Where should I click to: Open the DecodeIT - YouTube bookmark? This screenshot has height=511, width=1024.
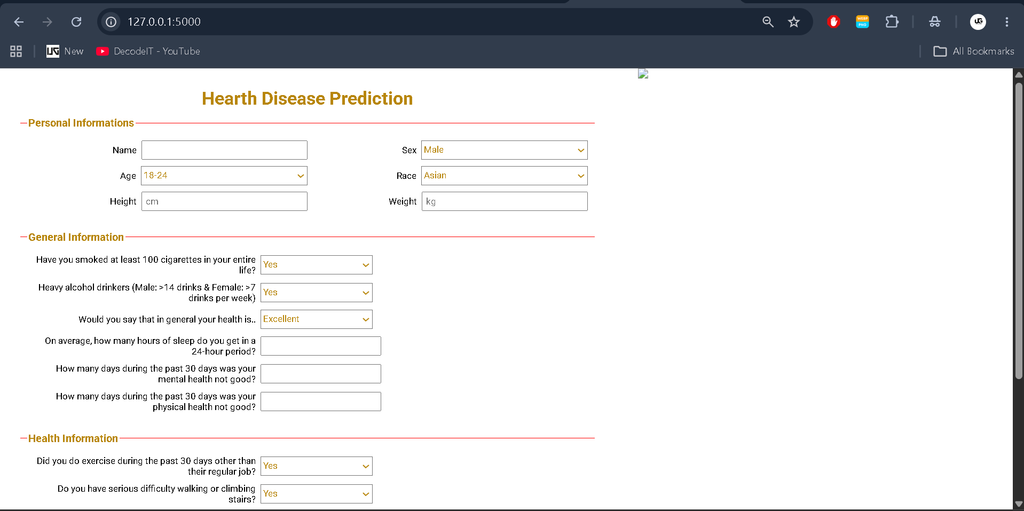point(148,51)
